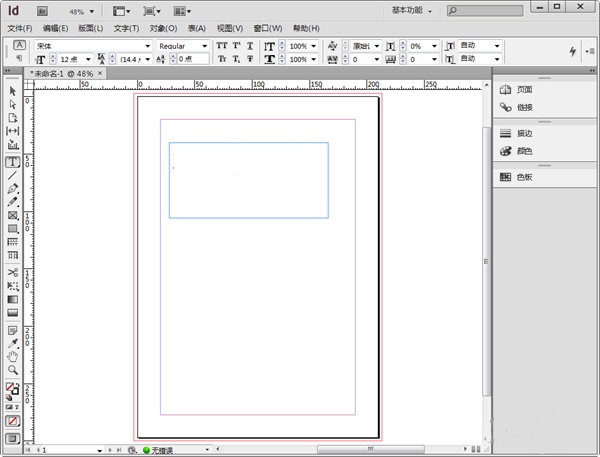Pick the Scissors tool
The height and width of the screenshot is (457, 600).
click(x=13, y=271)
